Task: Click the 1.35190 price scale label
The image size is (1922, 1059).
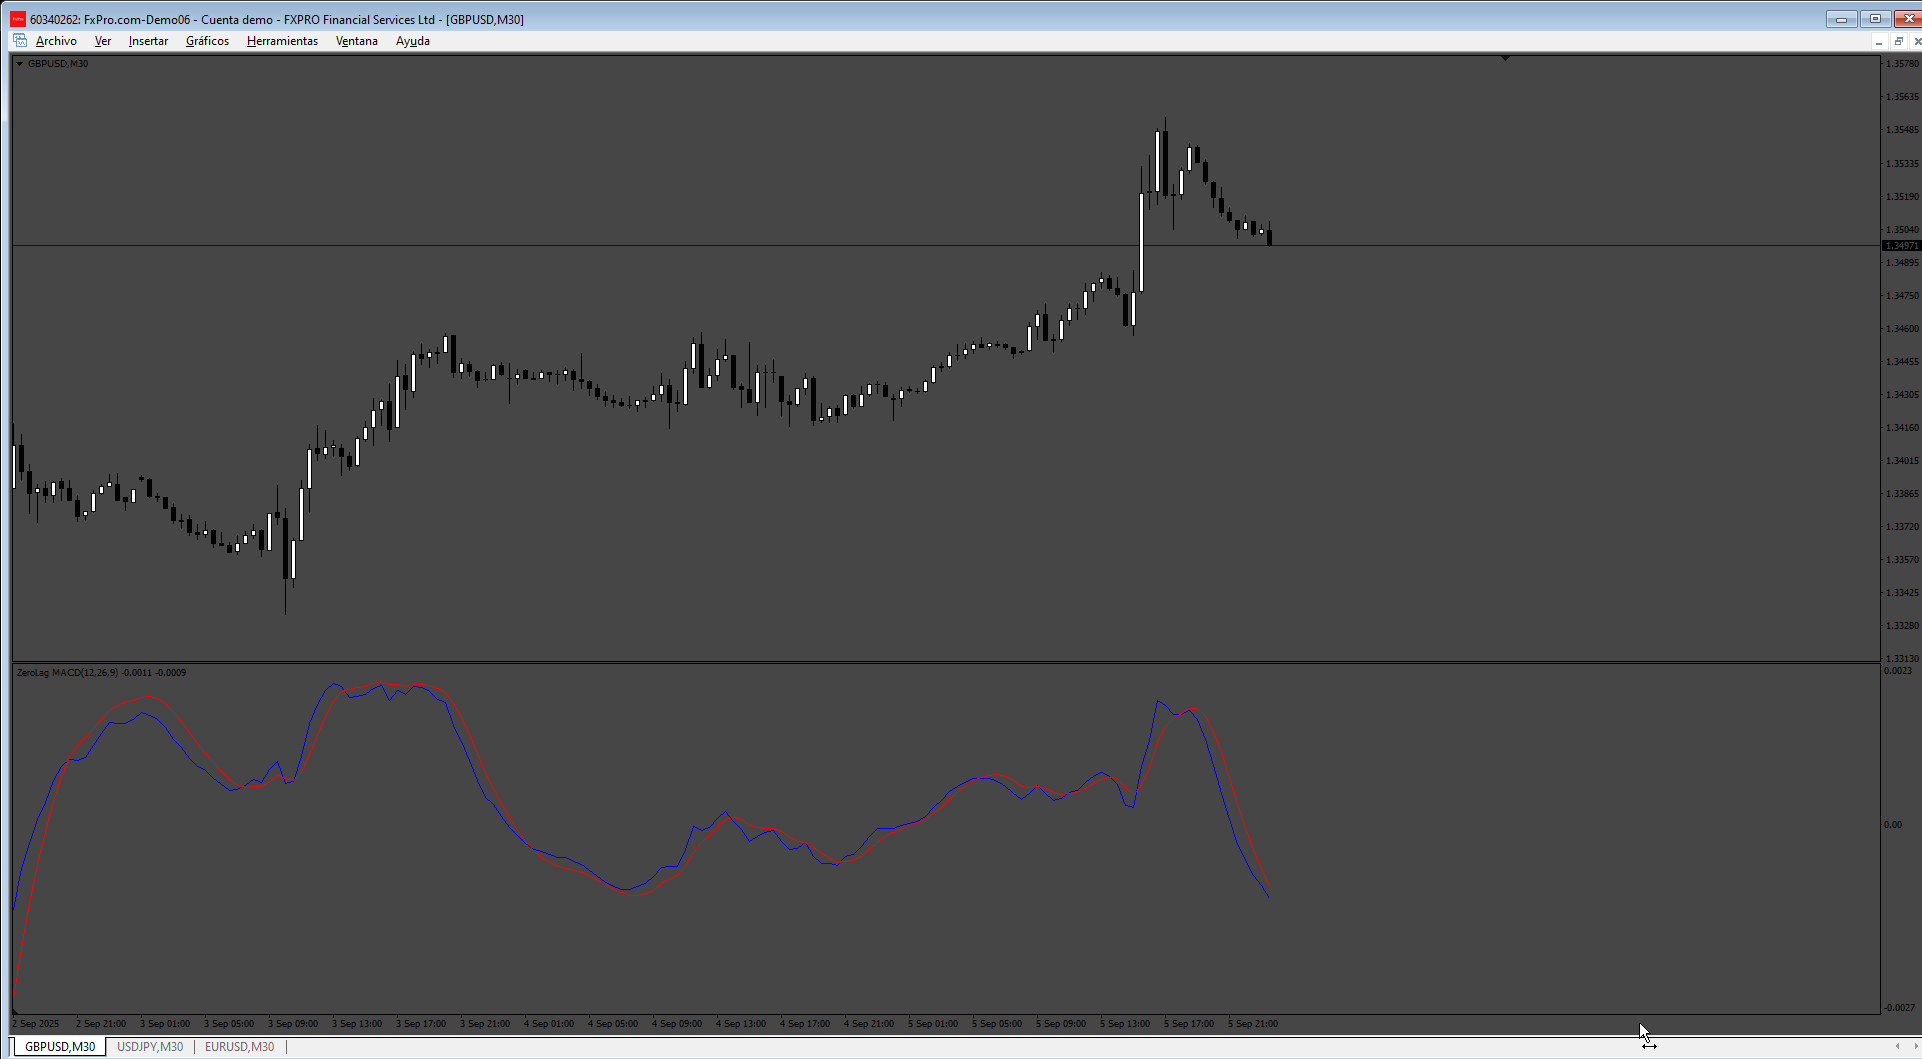Action: click(x=1902, y=197)
